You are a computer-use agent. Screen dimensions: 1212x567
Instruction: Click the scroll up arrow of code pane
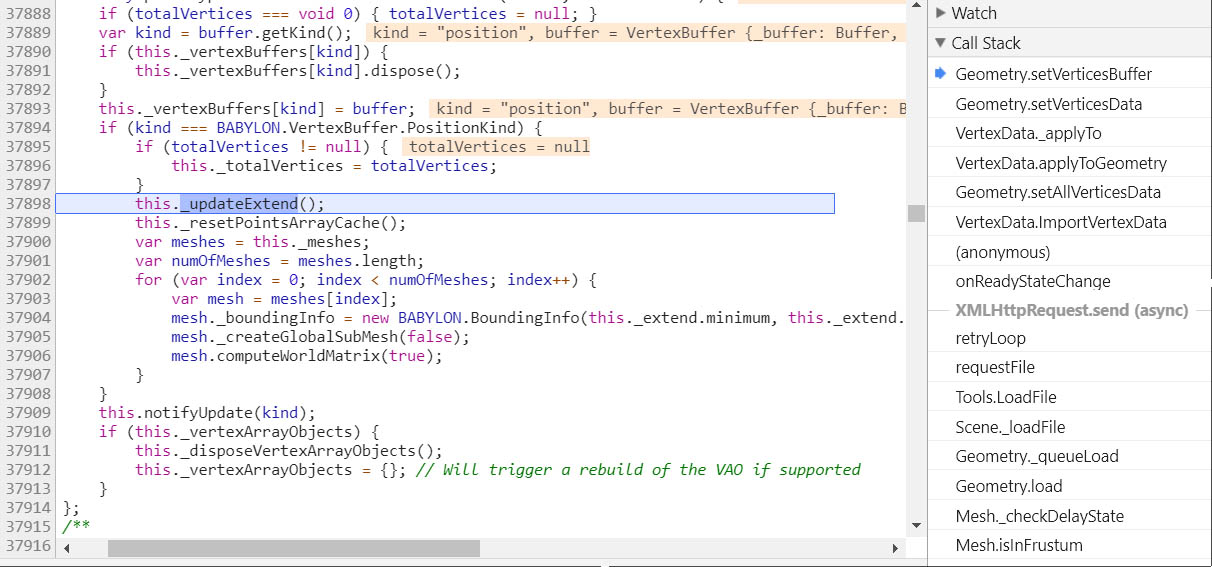pyautogui.click(x=916, y=7)
